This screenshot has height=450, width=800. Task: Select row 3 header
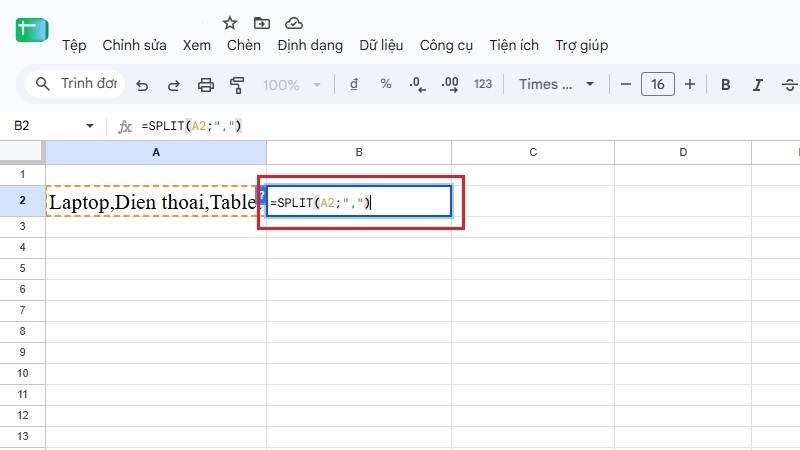22,226
